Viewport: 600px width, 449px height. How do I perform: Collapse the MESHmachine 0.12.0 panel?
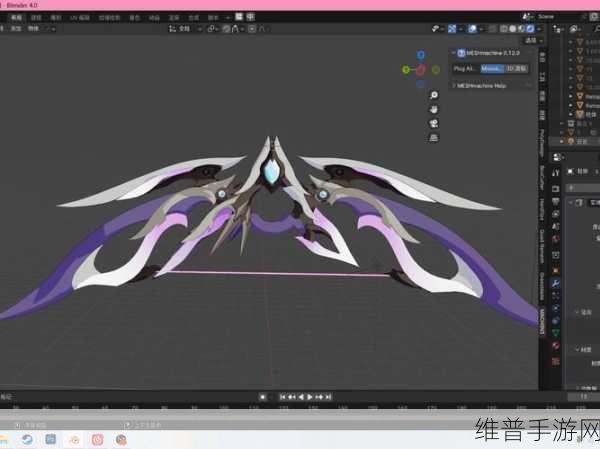pyautogui.click(x=454, y=53)
